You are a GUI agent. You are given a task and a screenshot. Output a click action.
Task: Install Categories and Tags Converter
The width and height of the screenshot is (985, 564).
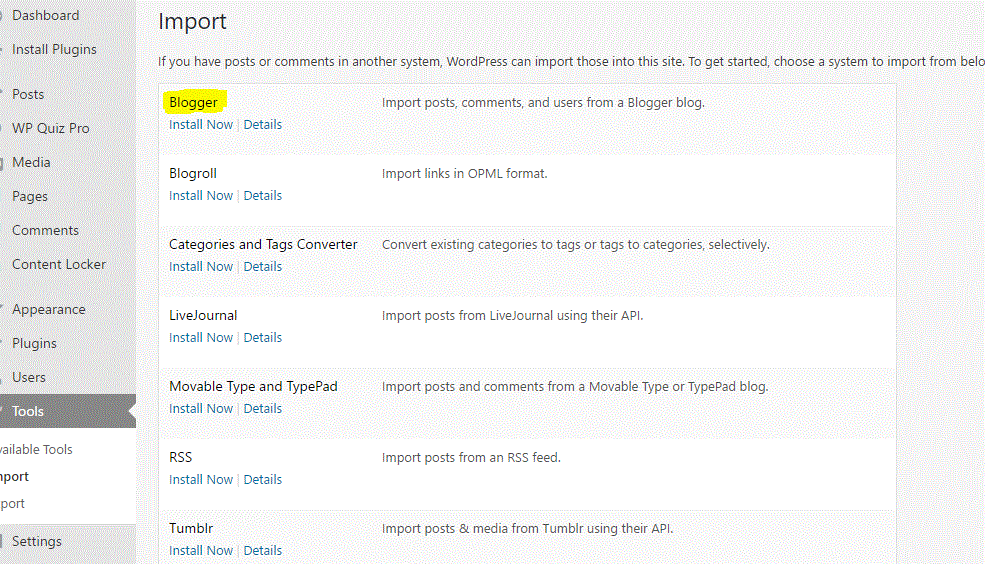click(x=201, y=266)
